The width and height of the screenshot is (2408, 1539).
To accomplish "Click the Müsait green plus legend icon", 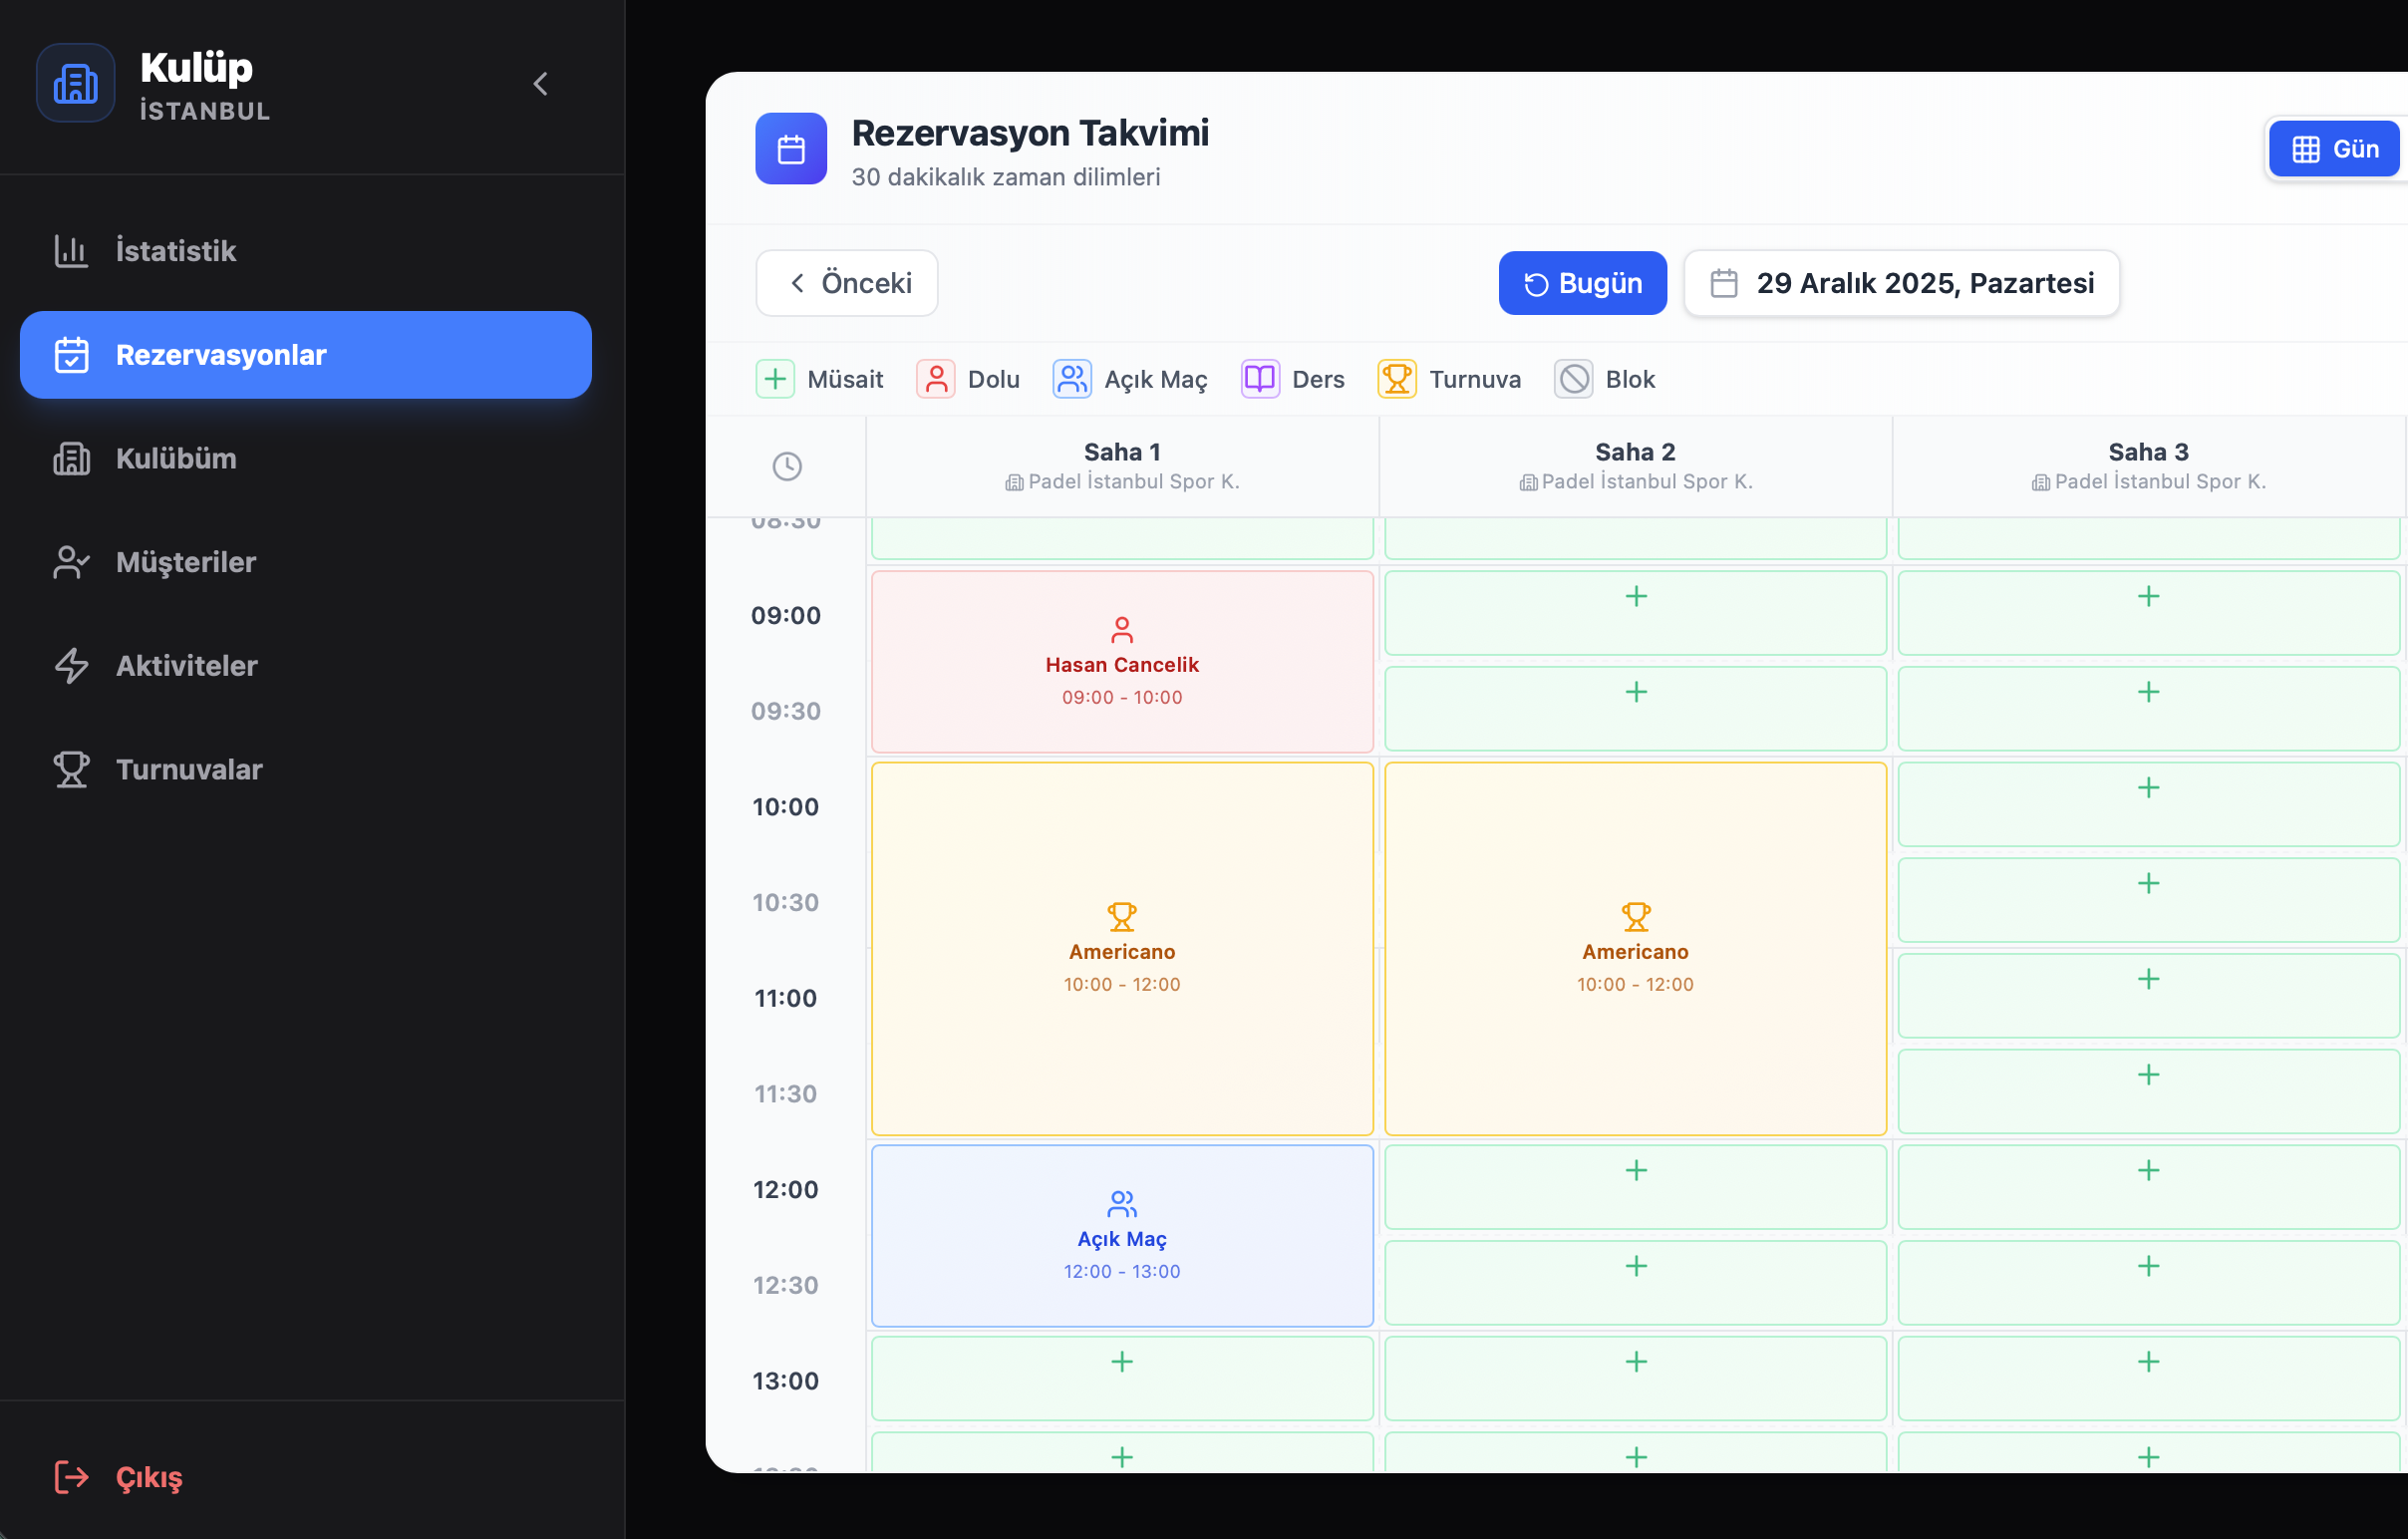I will click(775, 379).
